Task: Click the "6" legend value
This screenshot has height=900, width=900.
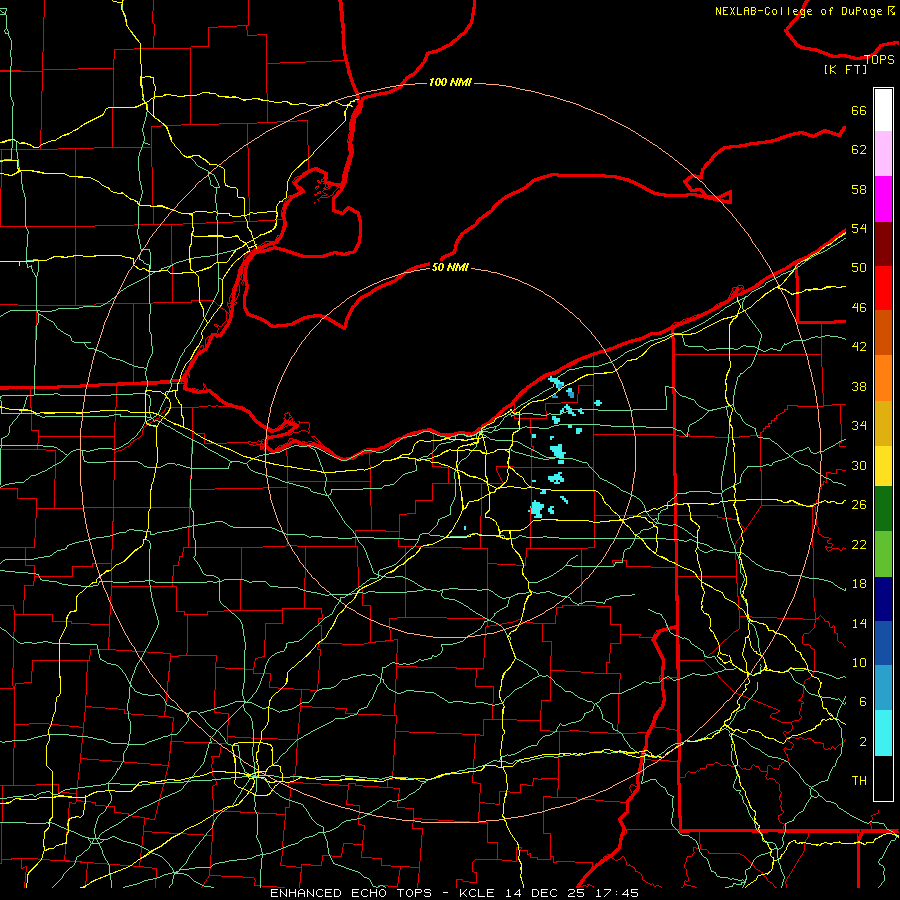Action: (863, 702)
